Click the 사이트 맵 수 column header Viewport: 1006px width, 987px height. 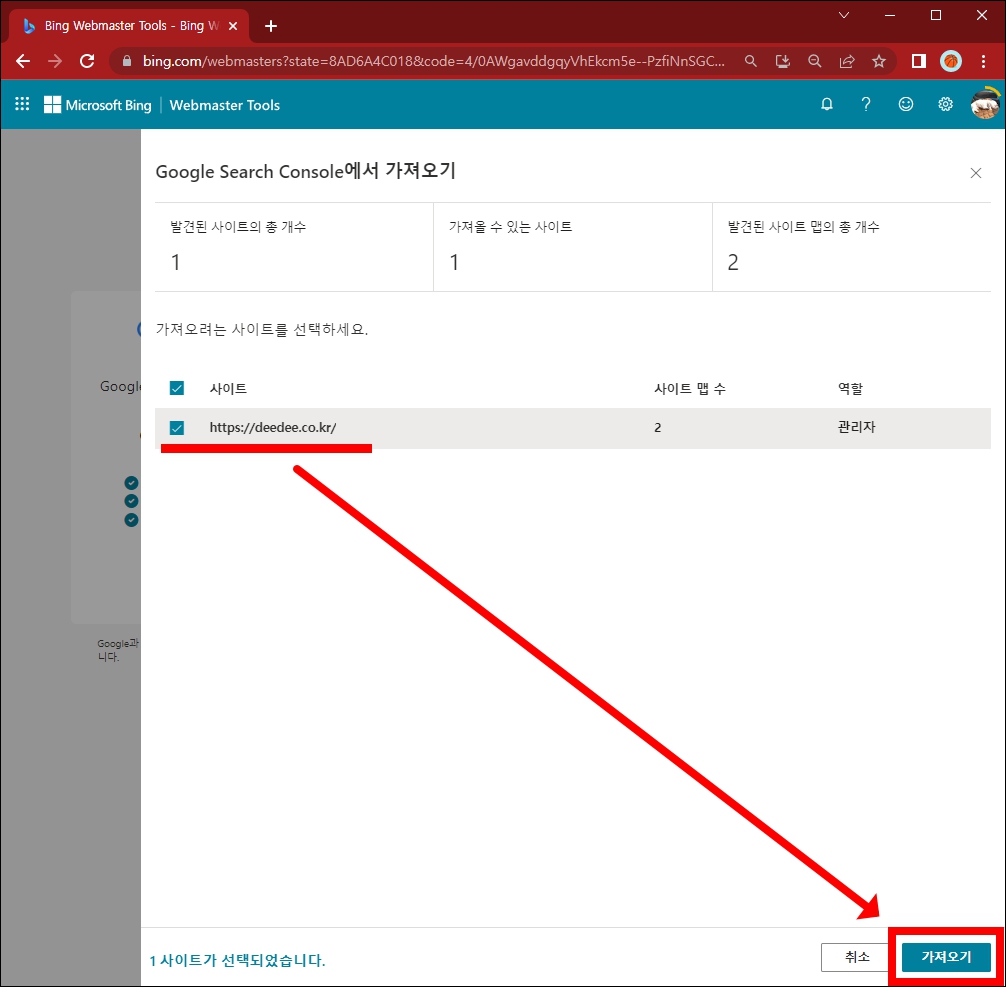point(690,388)
